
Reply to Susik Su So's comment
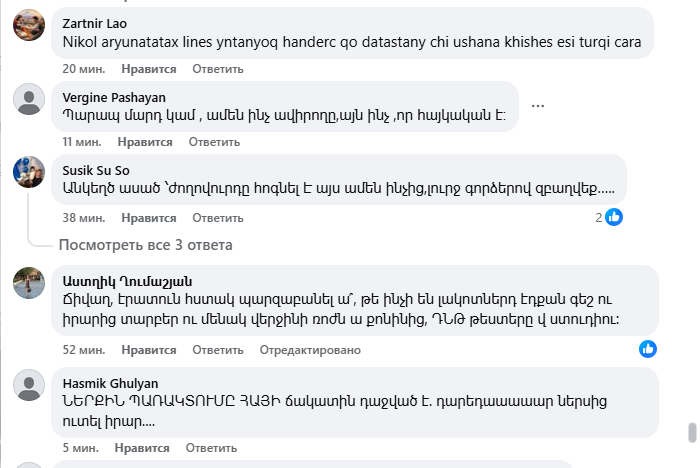[x=218, y=217]
